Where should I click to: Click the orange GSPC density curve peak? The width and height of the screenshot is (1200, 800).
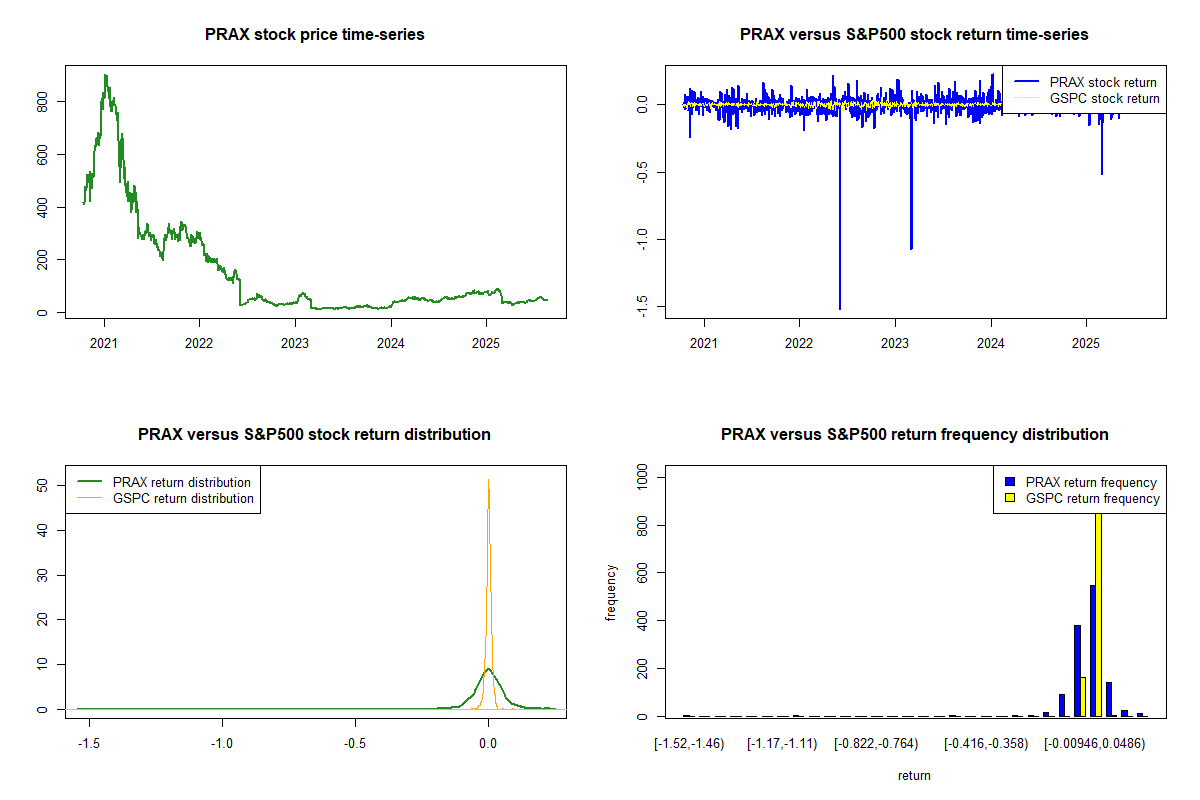(x=488, y=481)
